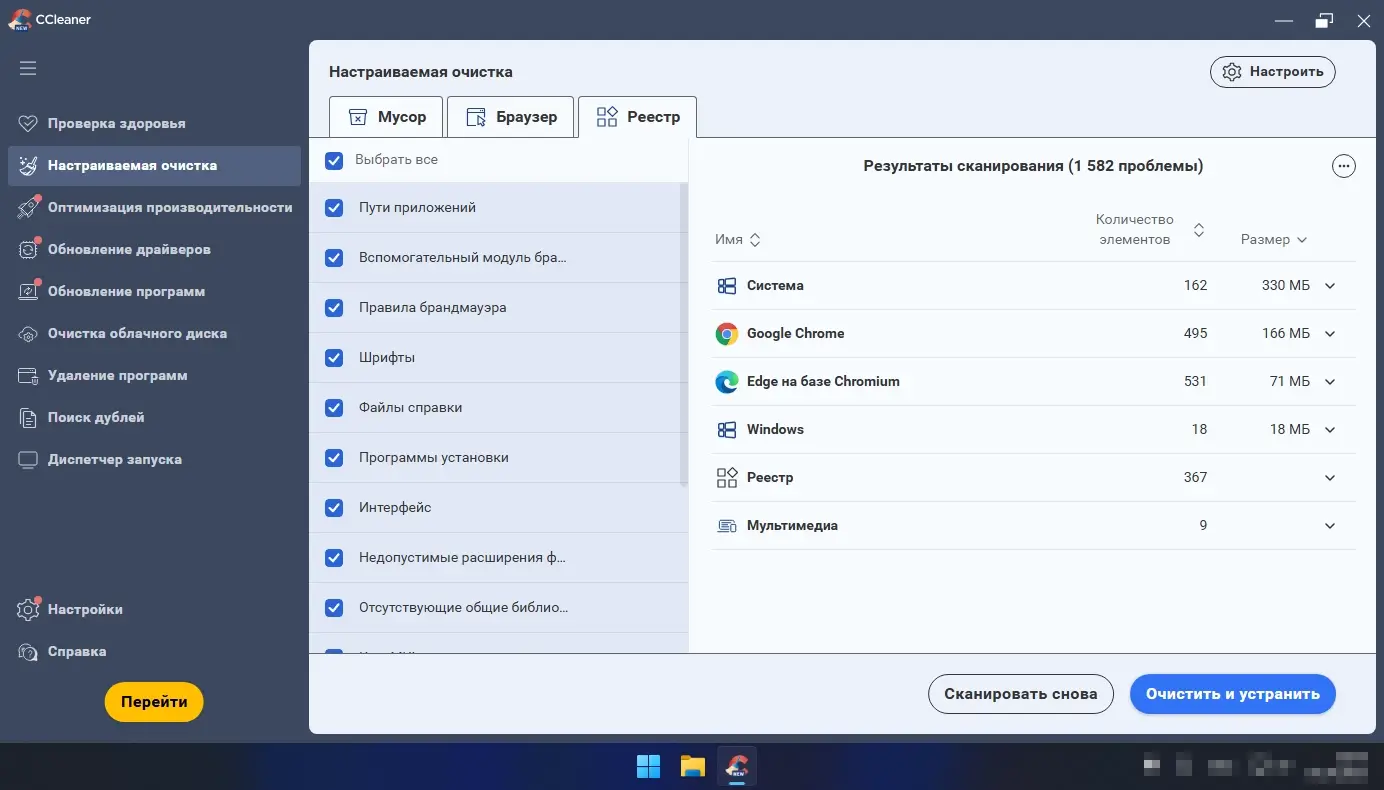Uncheck Интерфейс checkbox
Screen dimensions: 1384x790
click(334, 508)
